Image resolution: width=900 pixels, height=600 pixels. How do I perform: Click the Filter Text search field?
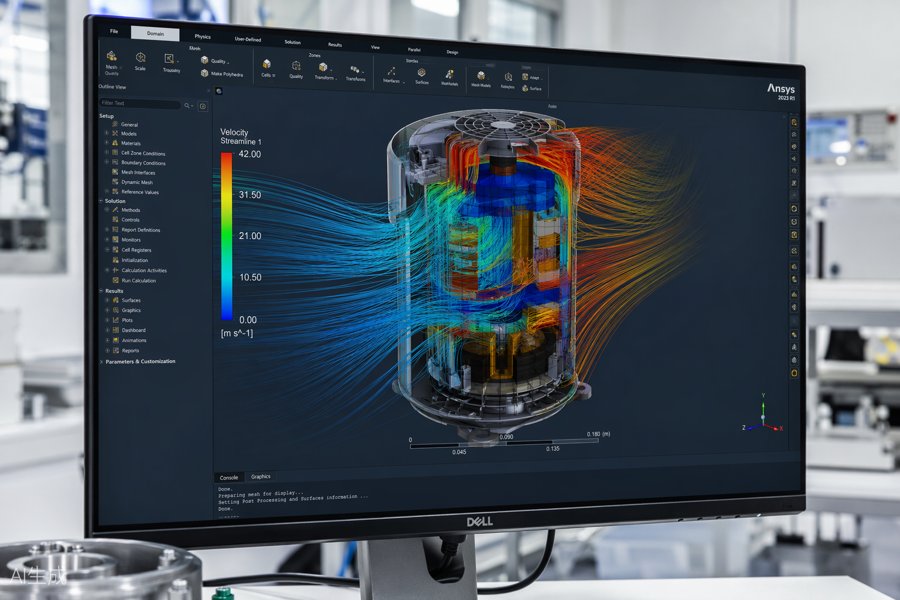pyautogui.click(x=140, y=104)
